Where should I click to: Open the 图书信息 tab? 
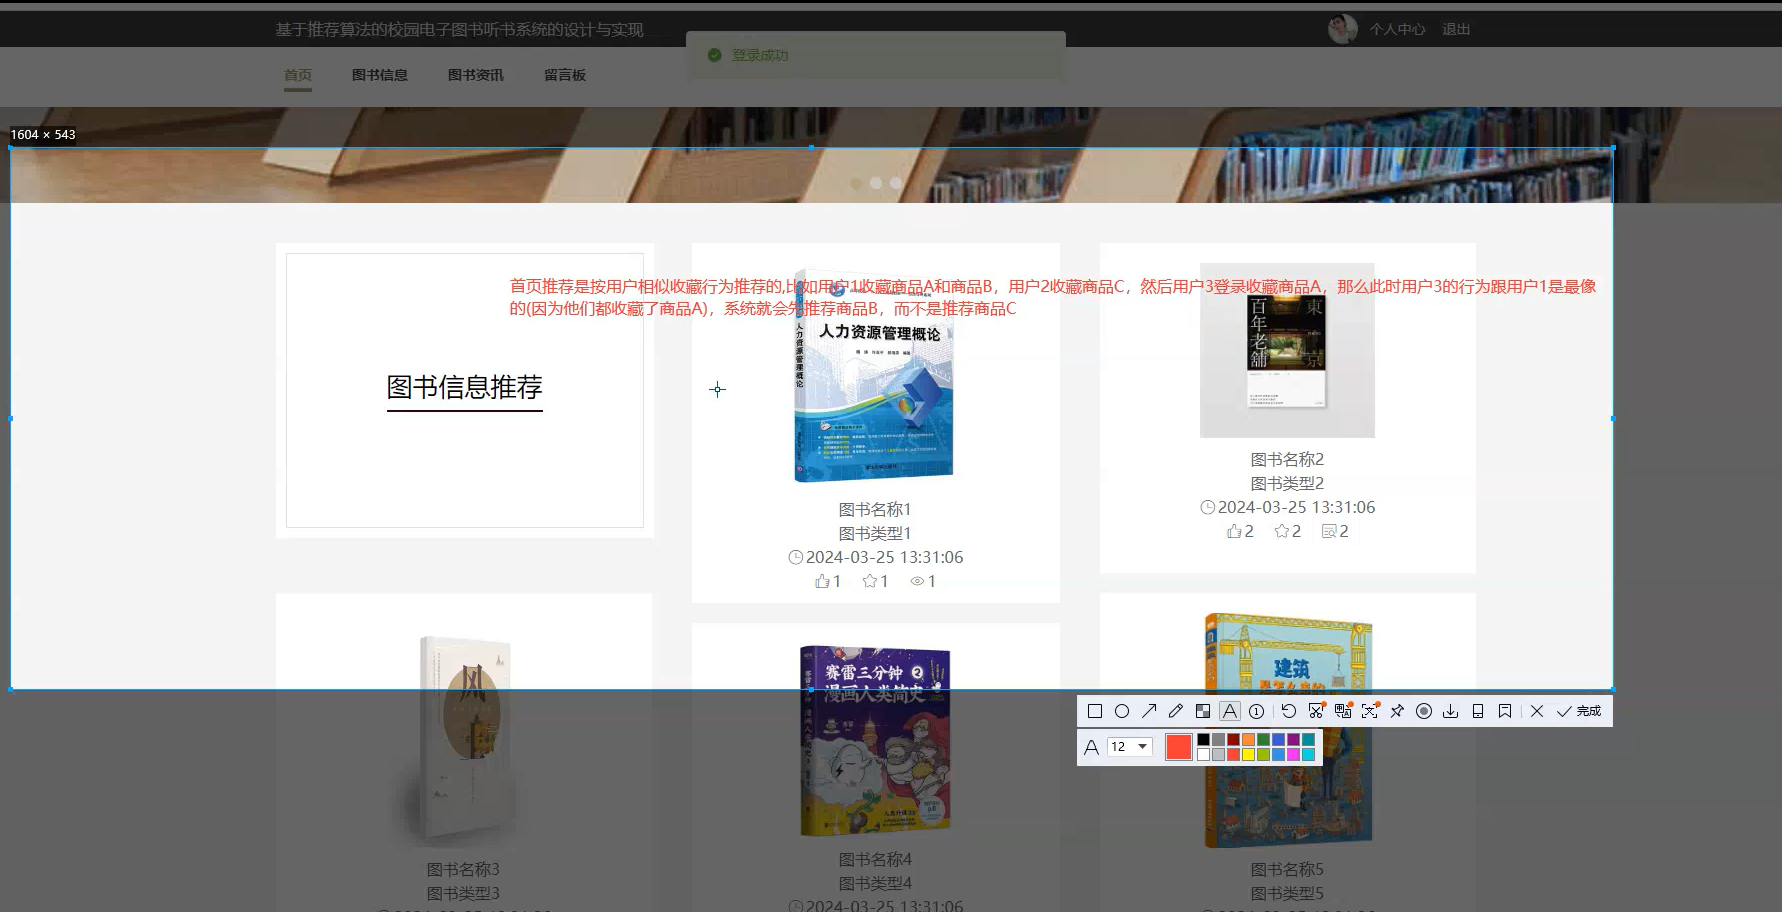(x=380, y=75)
